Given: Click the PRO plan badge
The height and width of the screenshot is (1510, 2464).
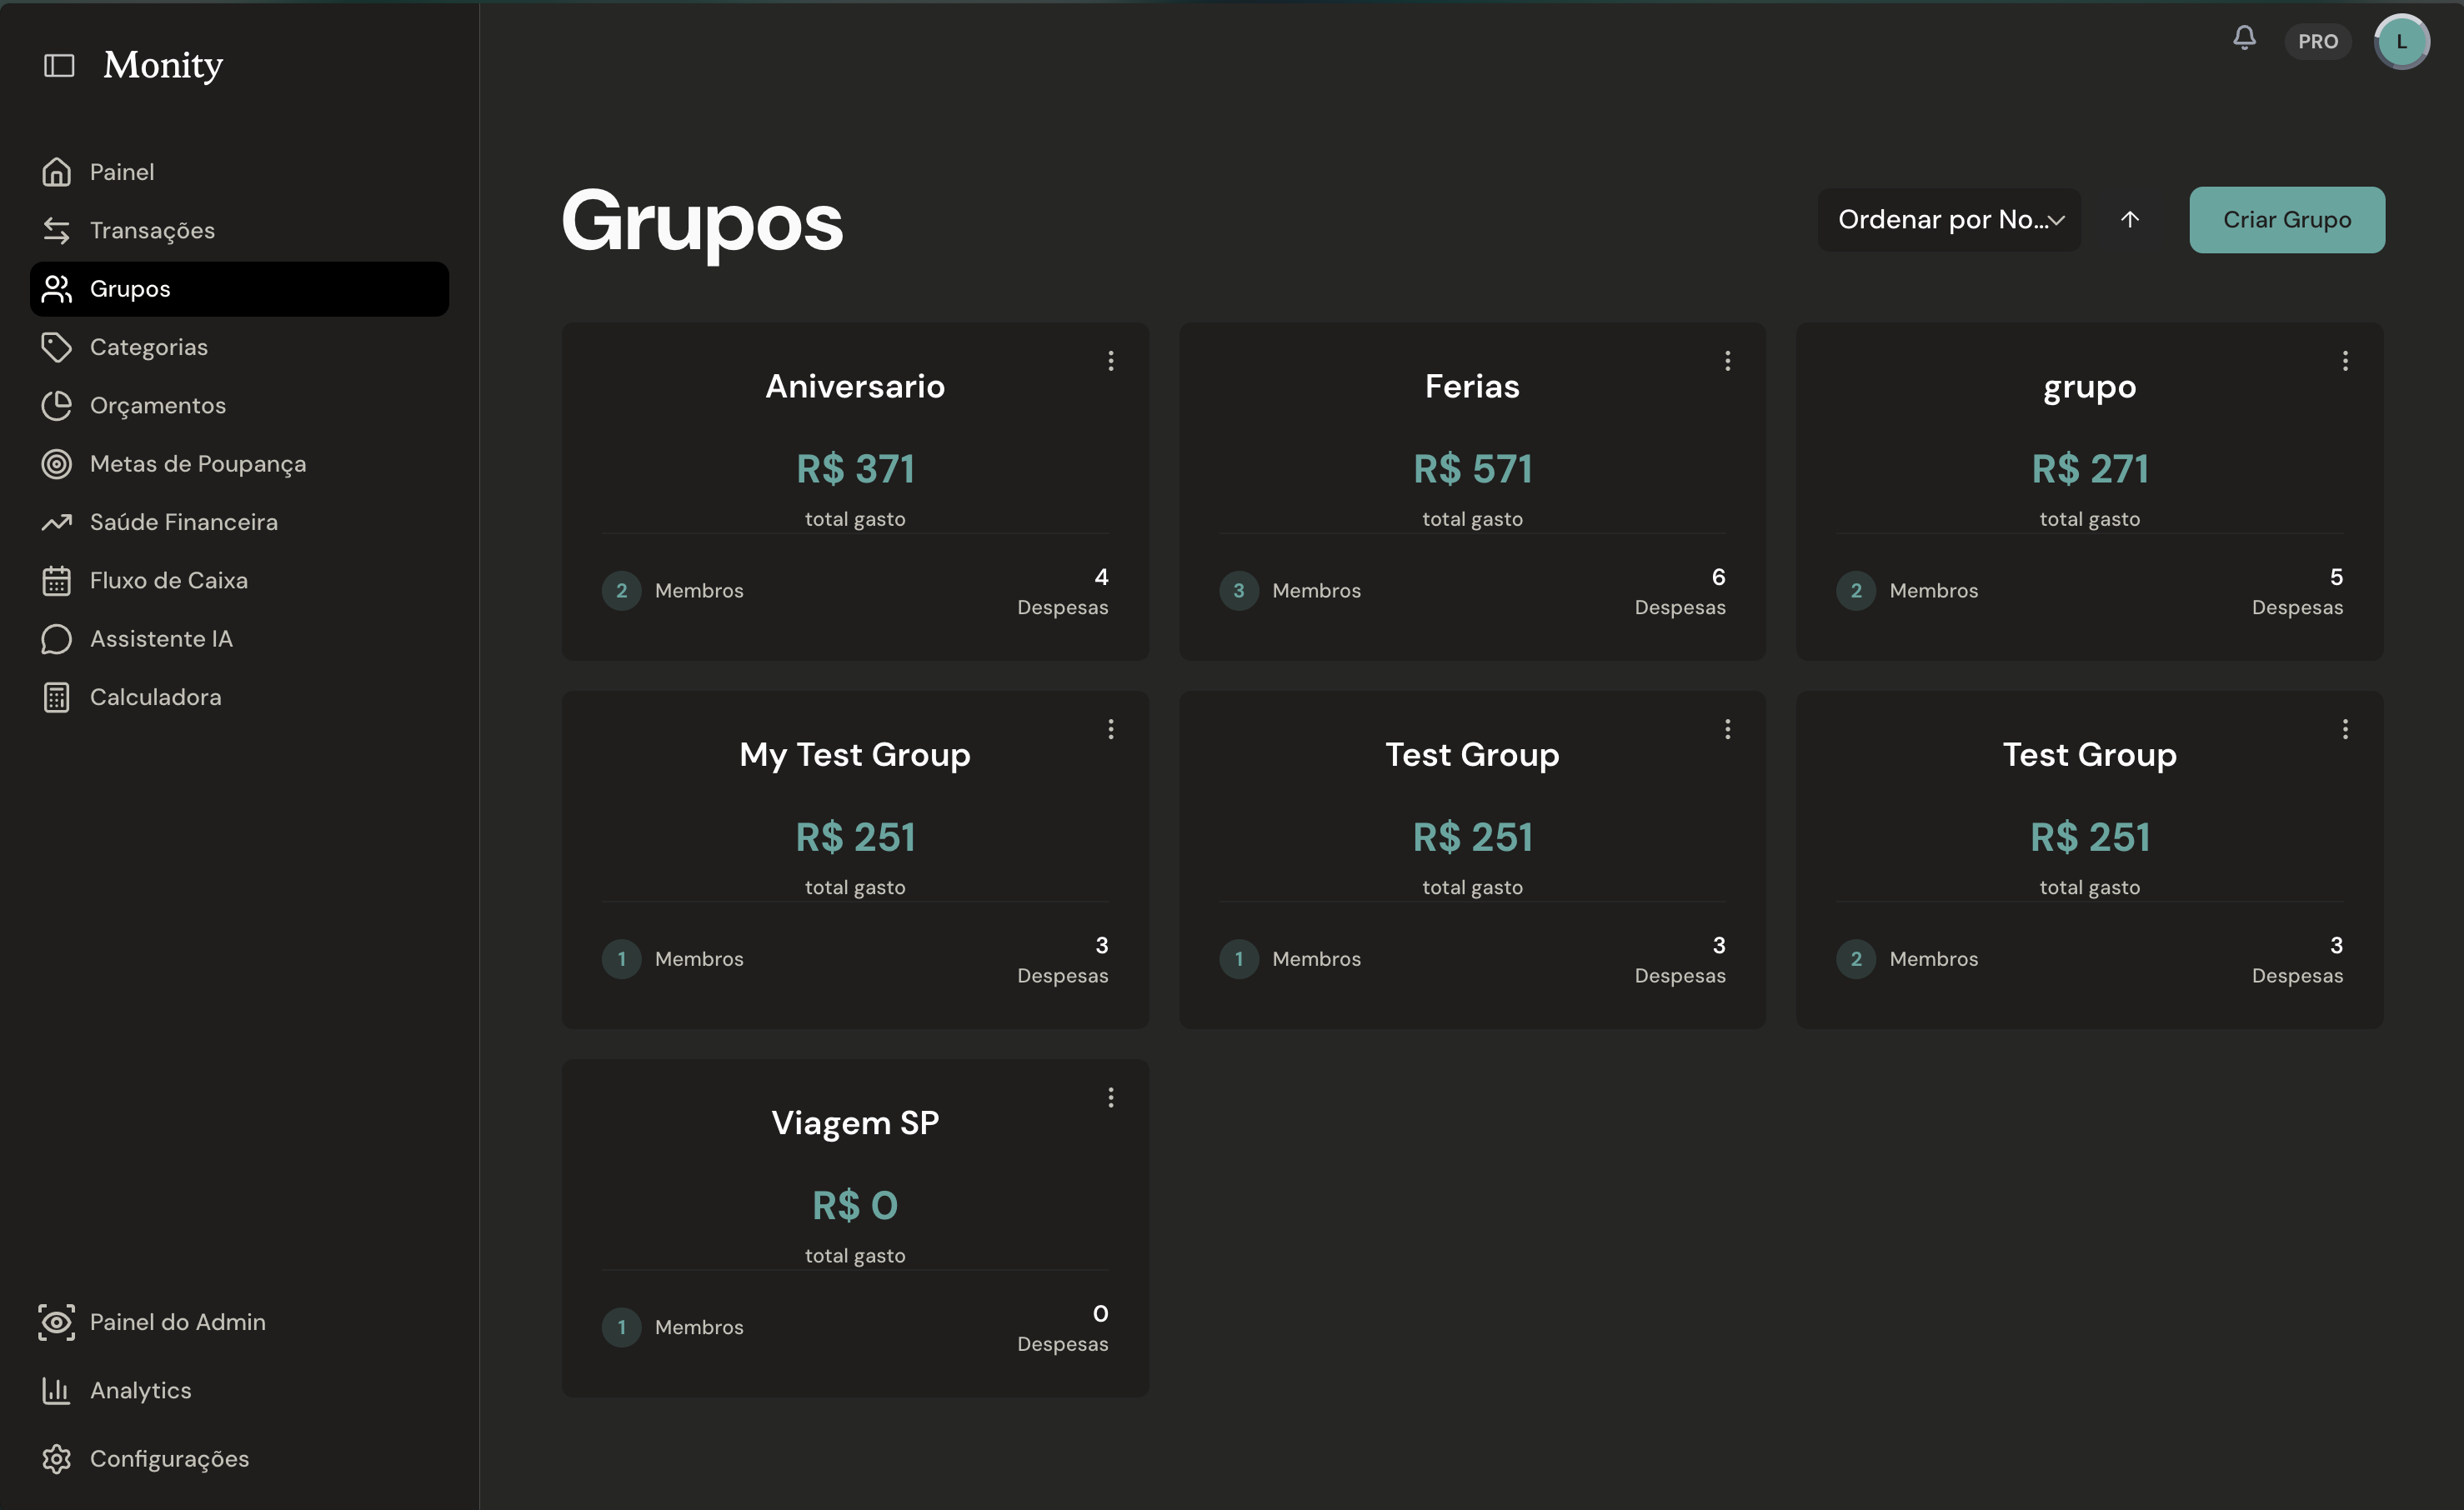Looking at the screenshot, I should click(2317, 42).
